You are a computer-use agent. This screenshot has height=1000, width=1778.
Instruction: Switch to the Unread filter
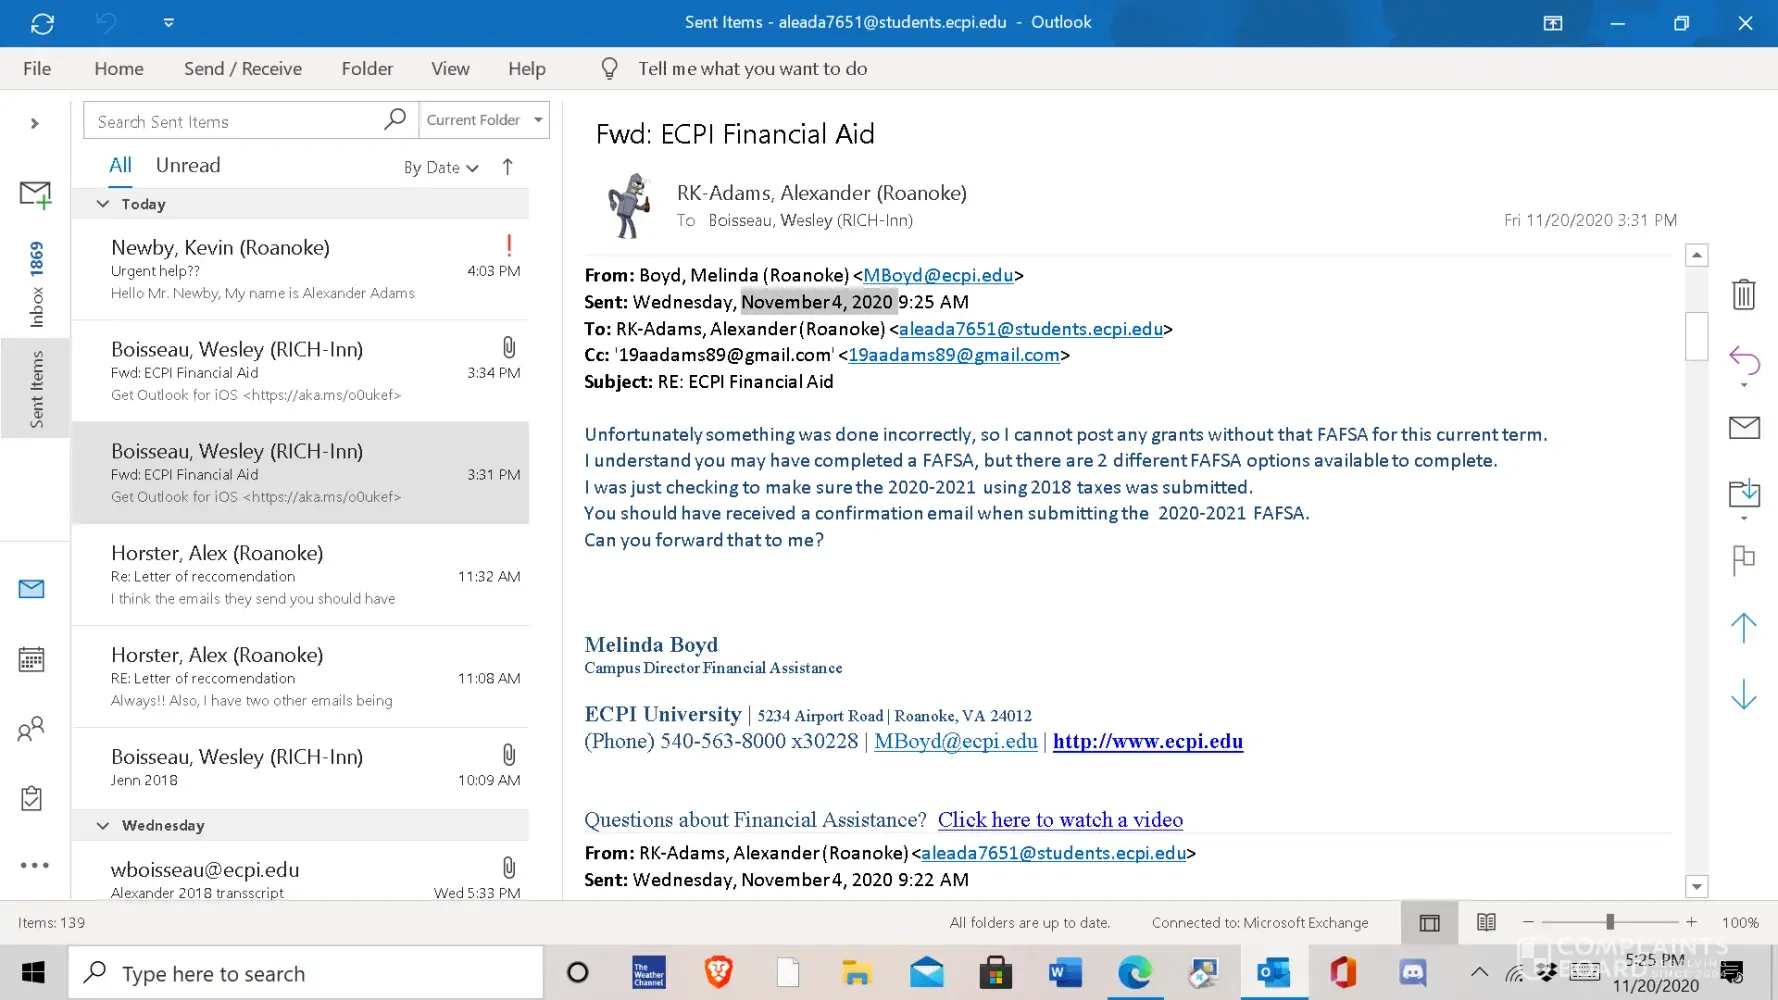(x=188, y=166)
